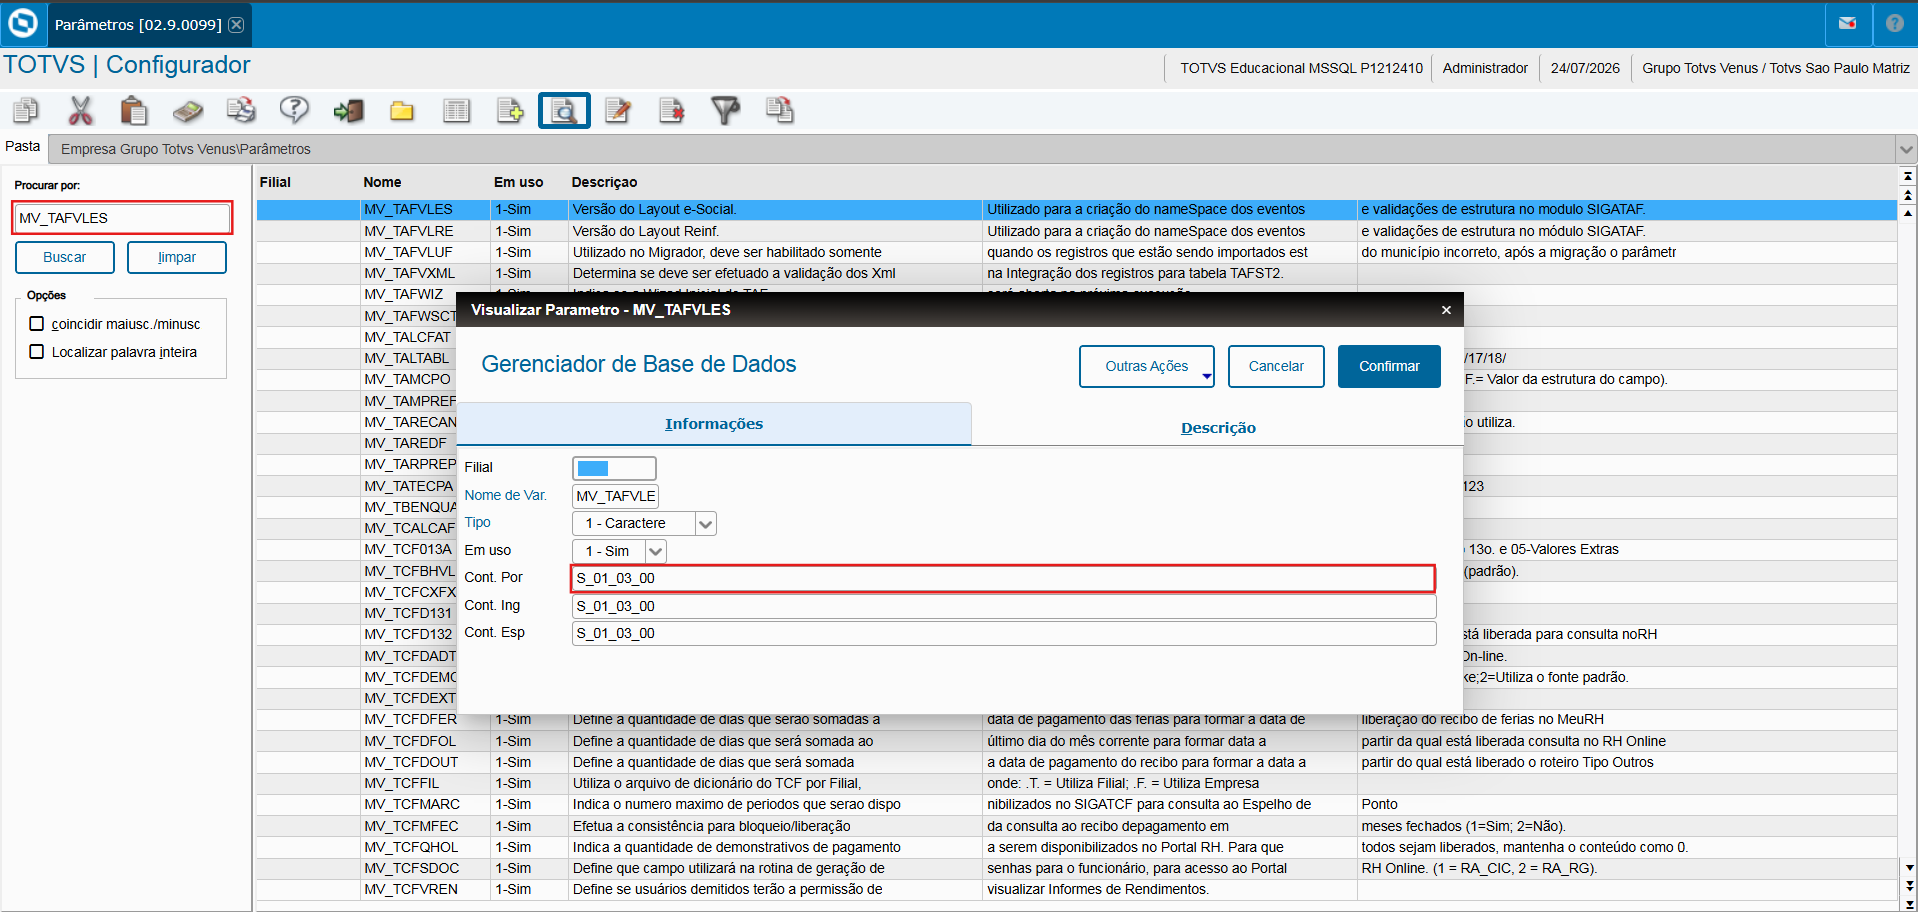
Task: Focus the Procurar por search field
Action: [x=122, y=218]
